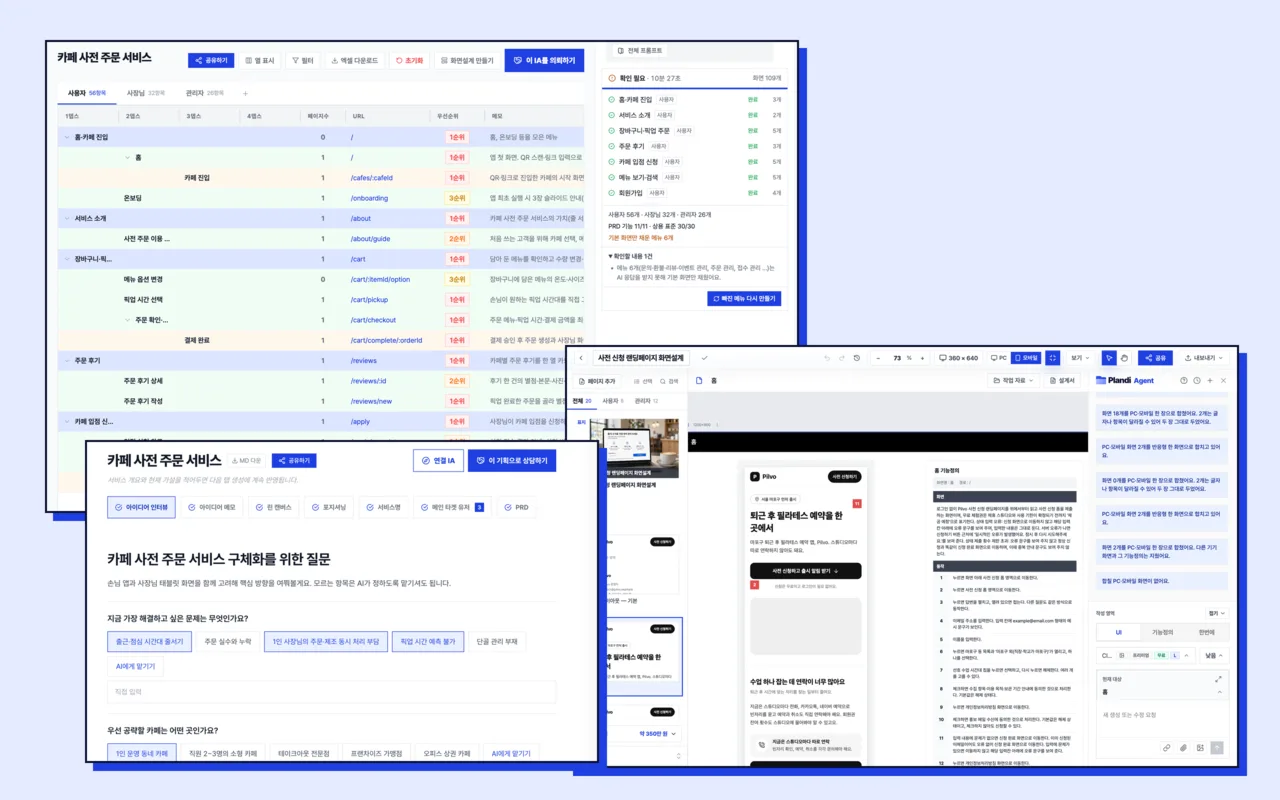Open the 기능정의 tab in agent panel
The width and height of the screenshot is (1280, 800).
click(1162, 633)
